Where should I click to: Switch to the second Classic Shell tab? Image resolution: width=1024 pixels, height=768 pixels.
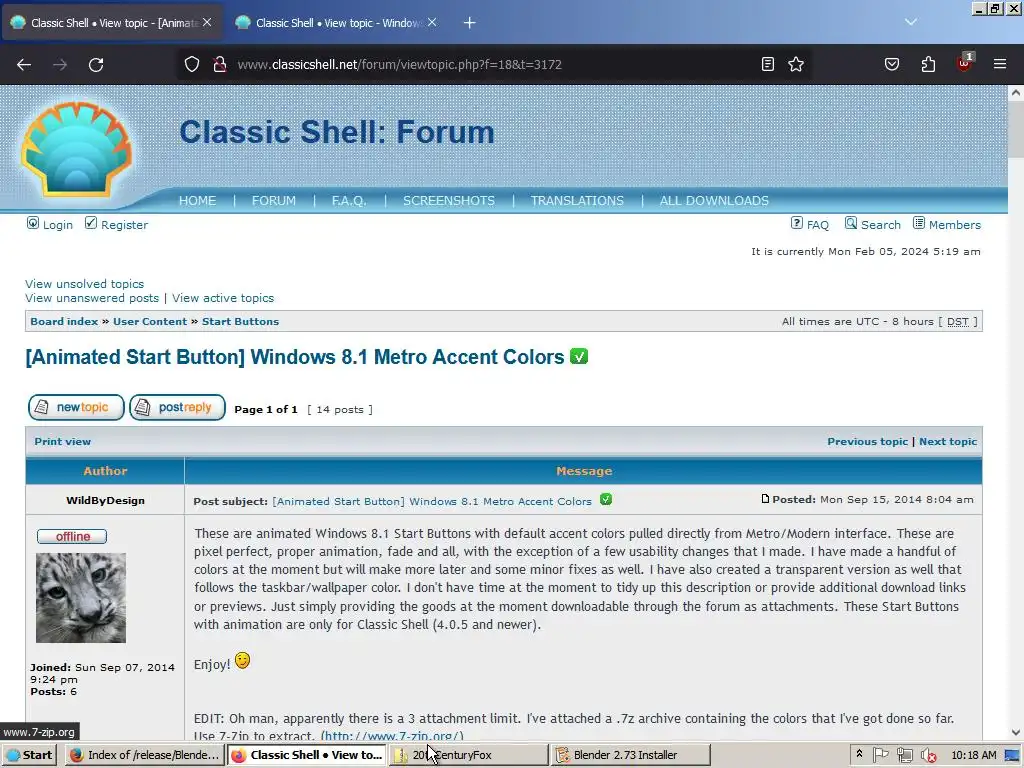(x=336, y=23)
